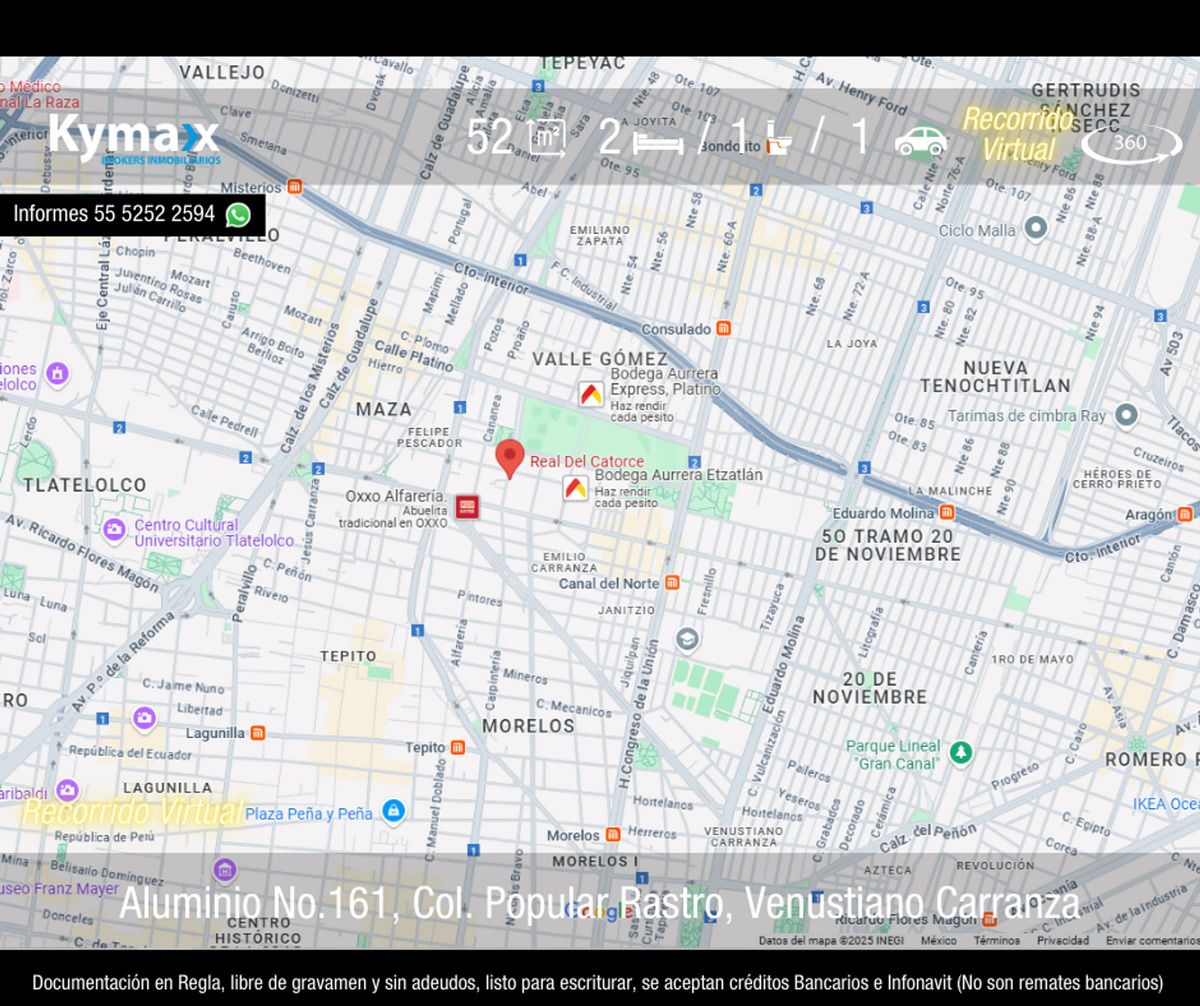Click the VALLE GÓMEZ neighborhood label
The image size is (1200, 1006).
(x=600, y=359)
